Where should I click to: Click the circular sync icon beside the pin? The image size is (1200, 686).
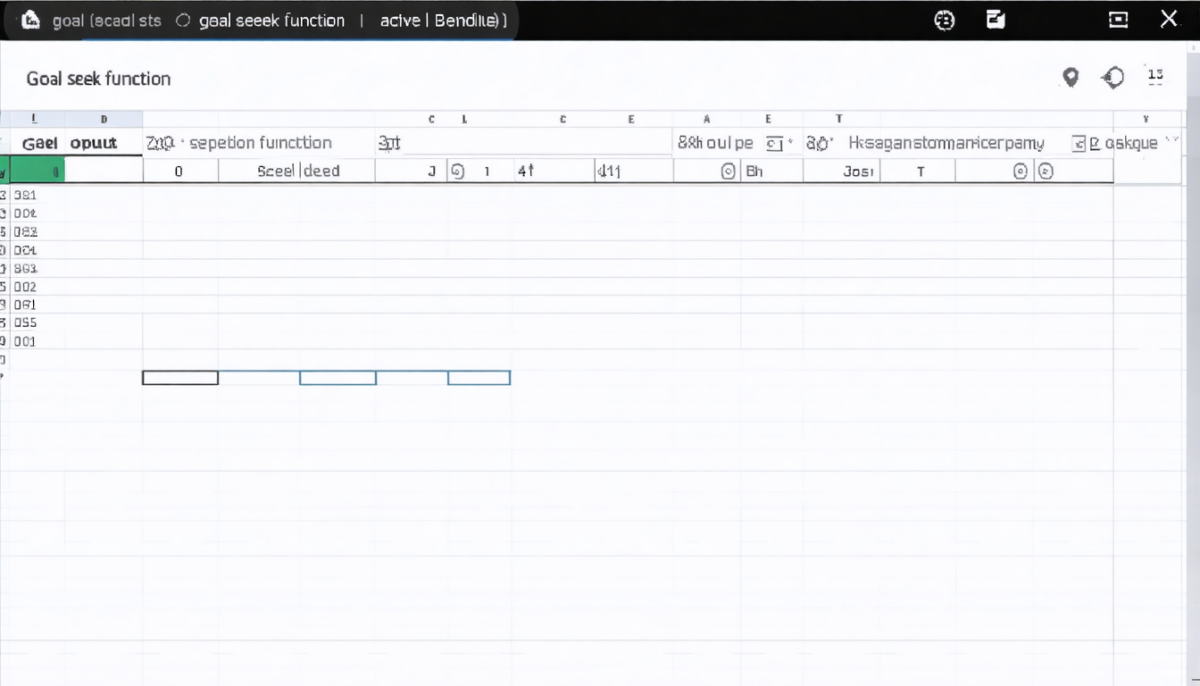1112,78
